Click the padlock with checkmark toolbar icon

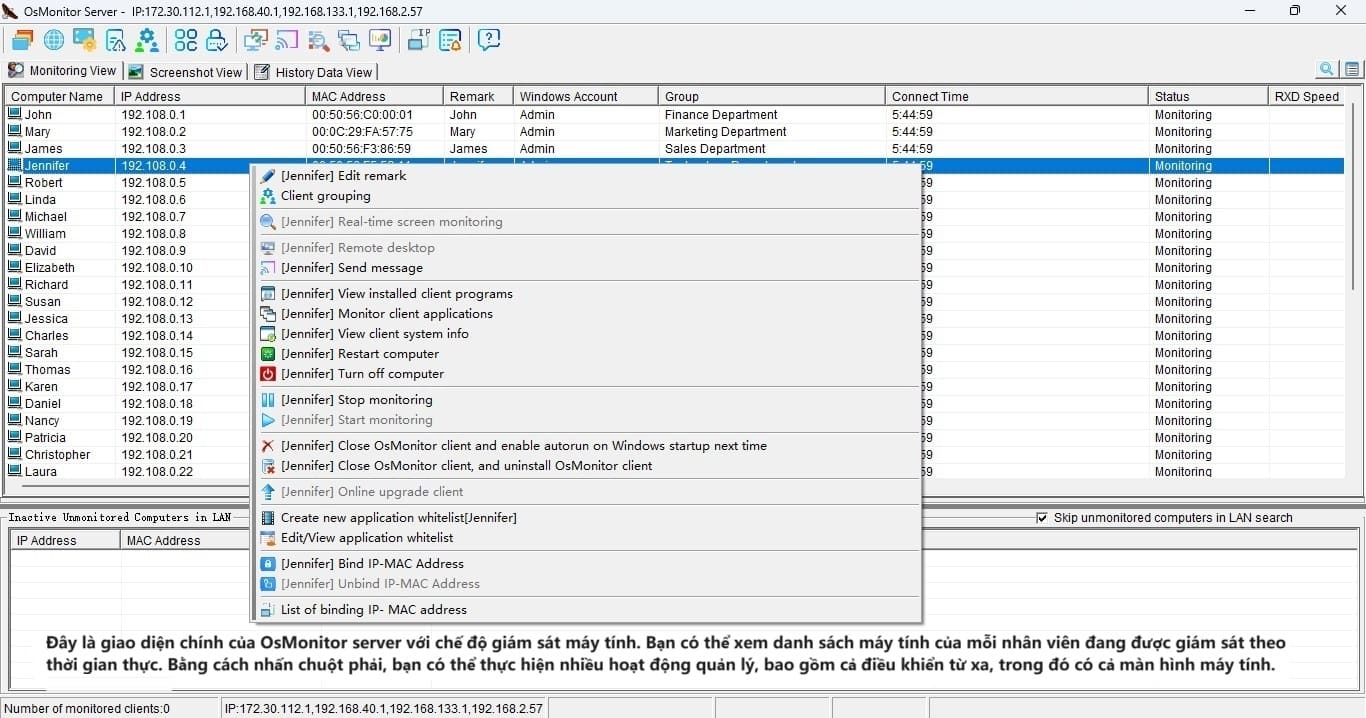click(x=217, y=40)
